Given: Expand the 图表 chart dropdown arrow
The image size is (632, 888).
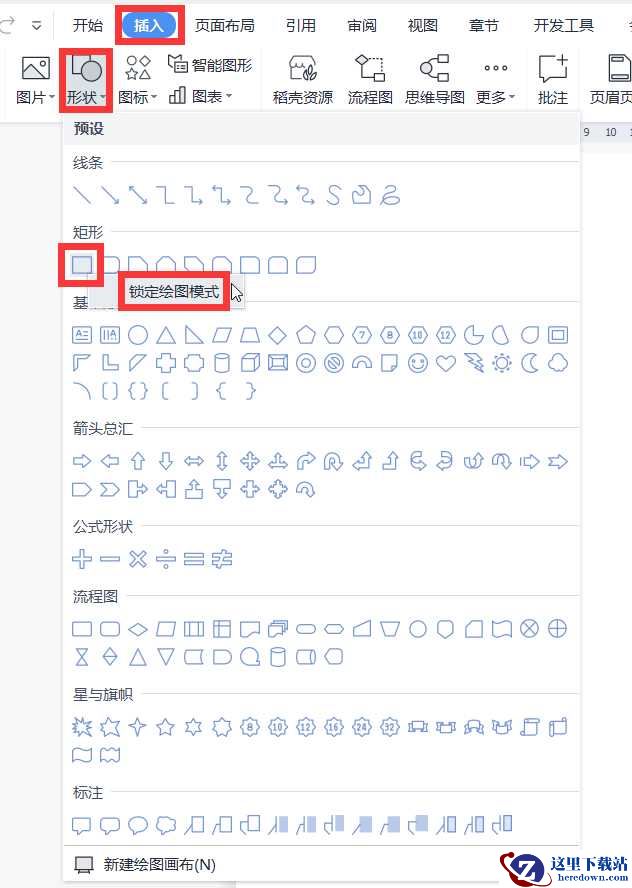Looking at the screenshot, I should pos(229,96).
